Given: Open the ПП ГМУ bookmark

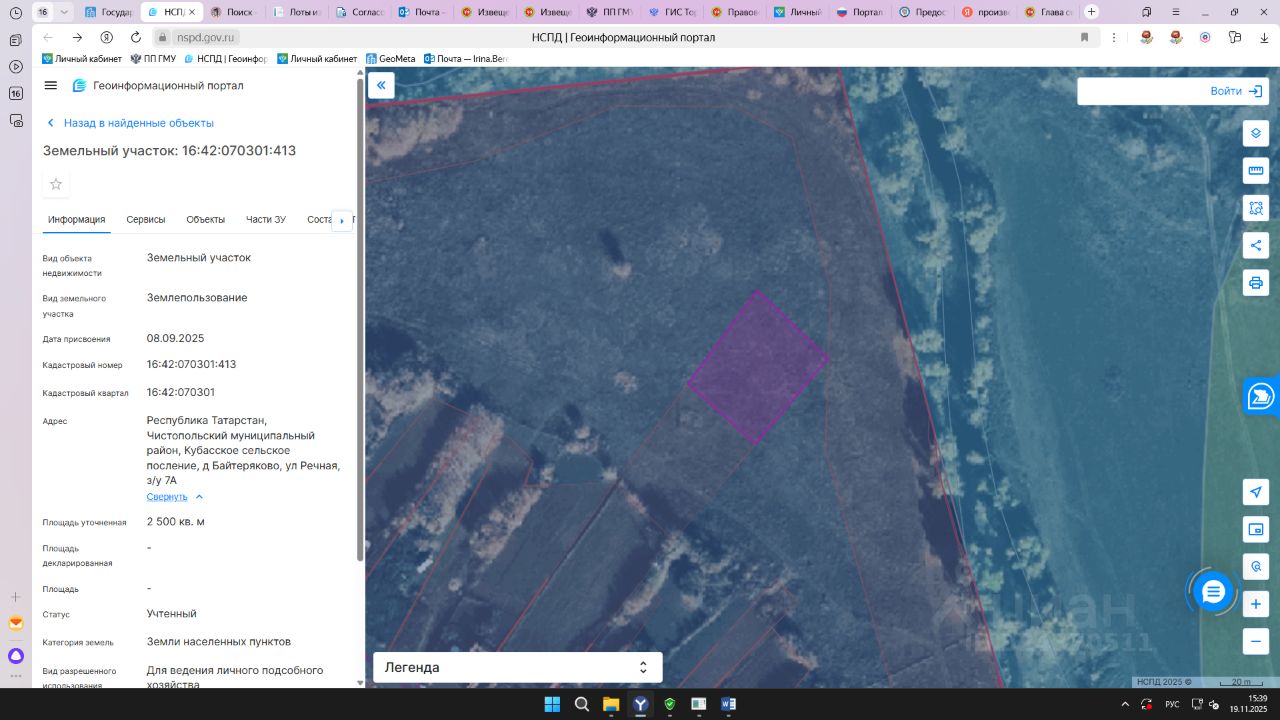Looking at the screenshot, I should point(153,59).
